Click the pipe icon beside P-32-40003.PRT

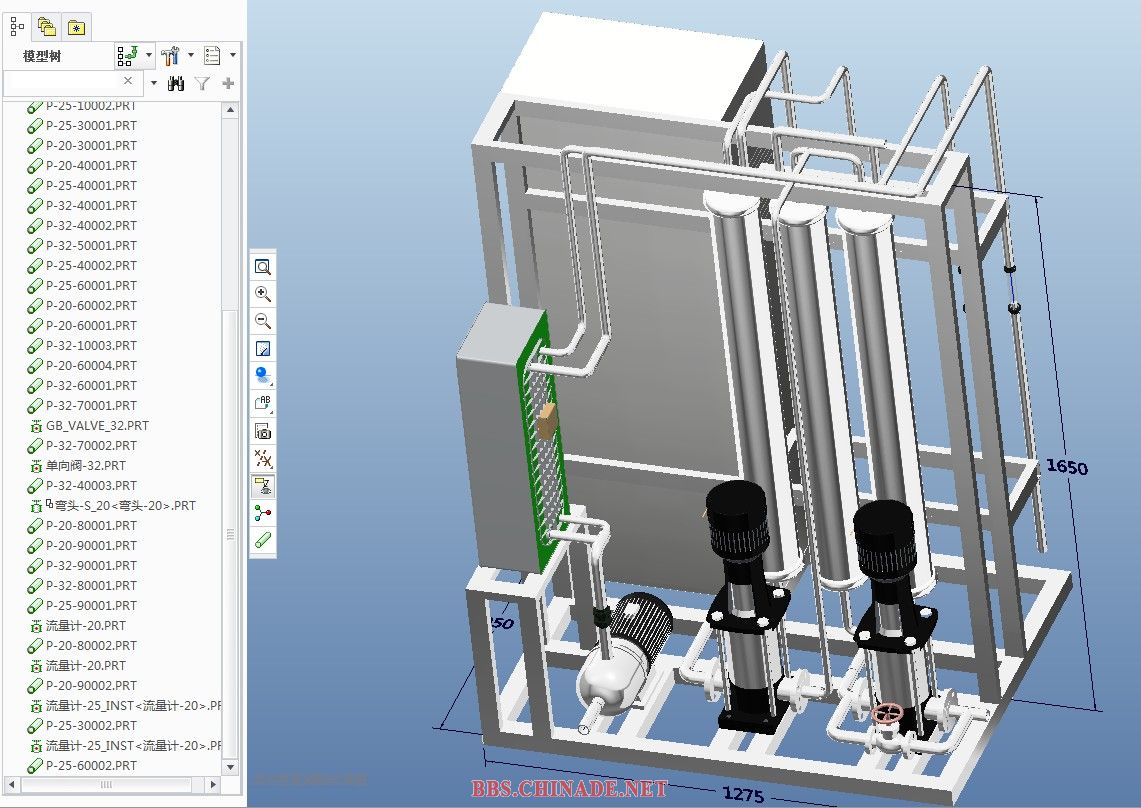point(35,486)
